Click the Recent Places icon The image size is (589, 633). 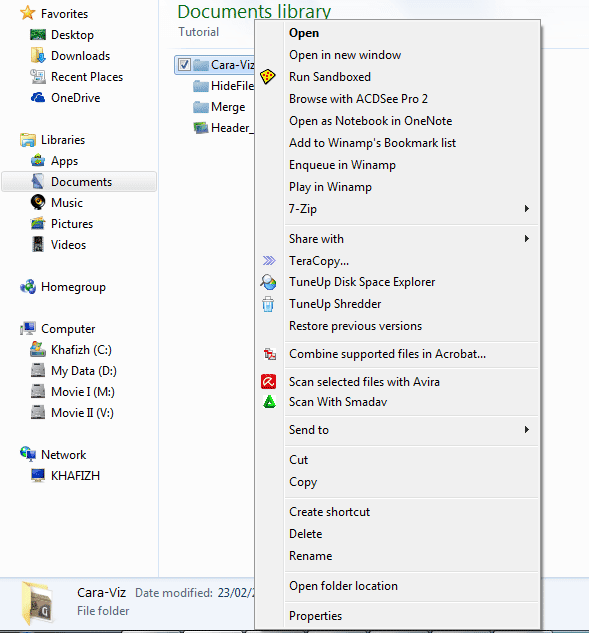38,77
